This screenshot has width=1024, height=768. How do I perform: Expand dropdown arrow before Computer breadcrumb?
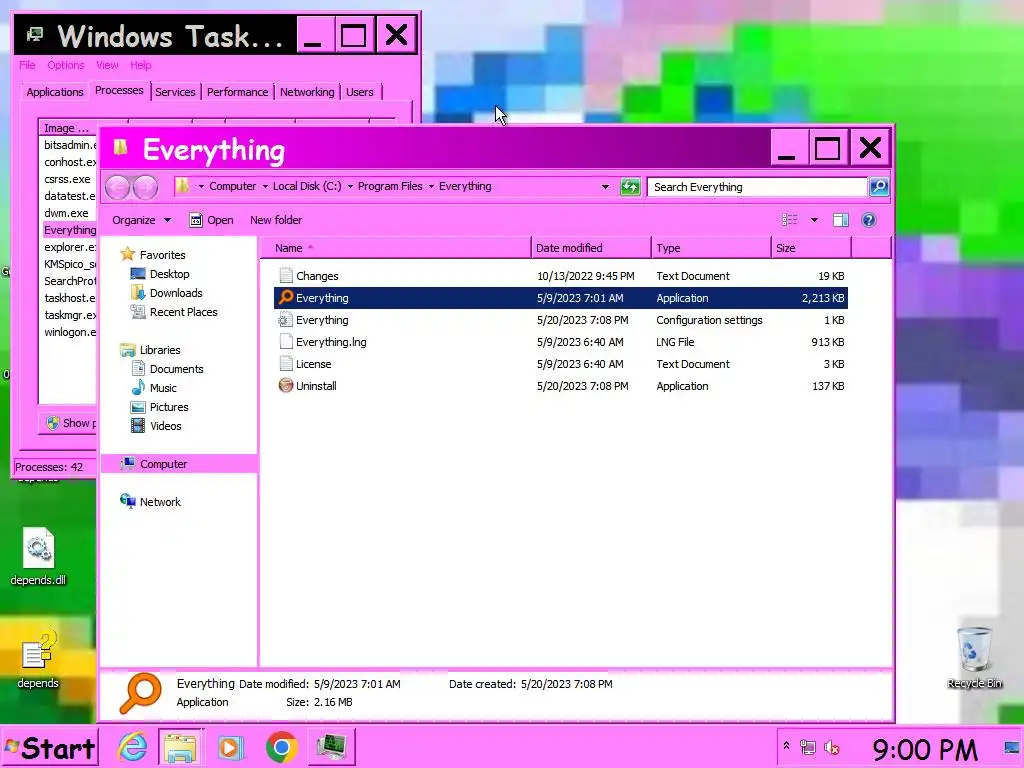tap(201, 187)
